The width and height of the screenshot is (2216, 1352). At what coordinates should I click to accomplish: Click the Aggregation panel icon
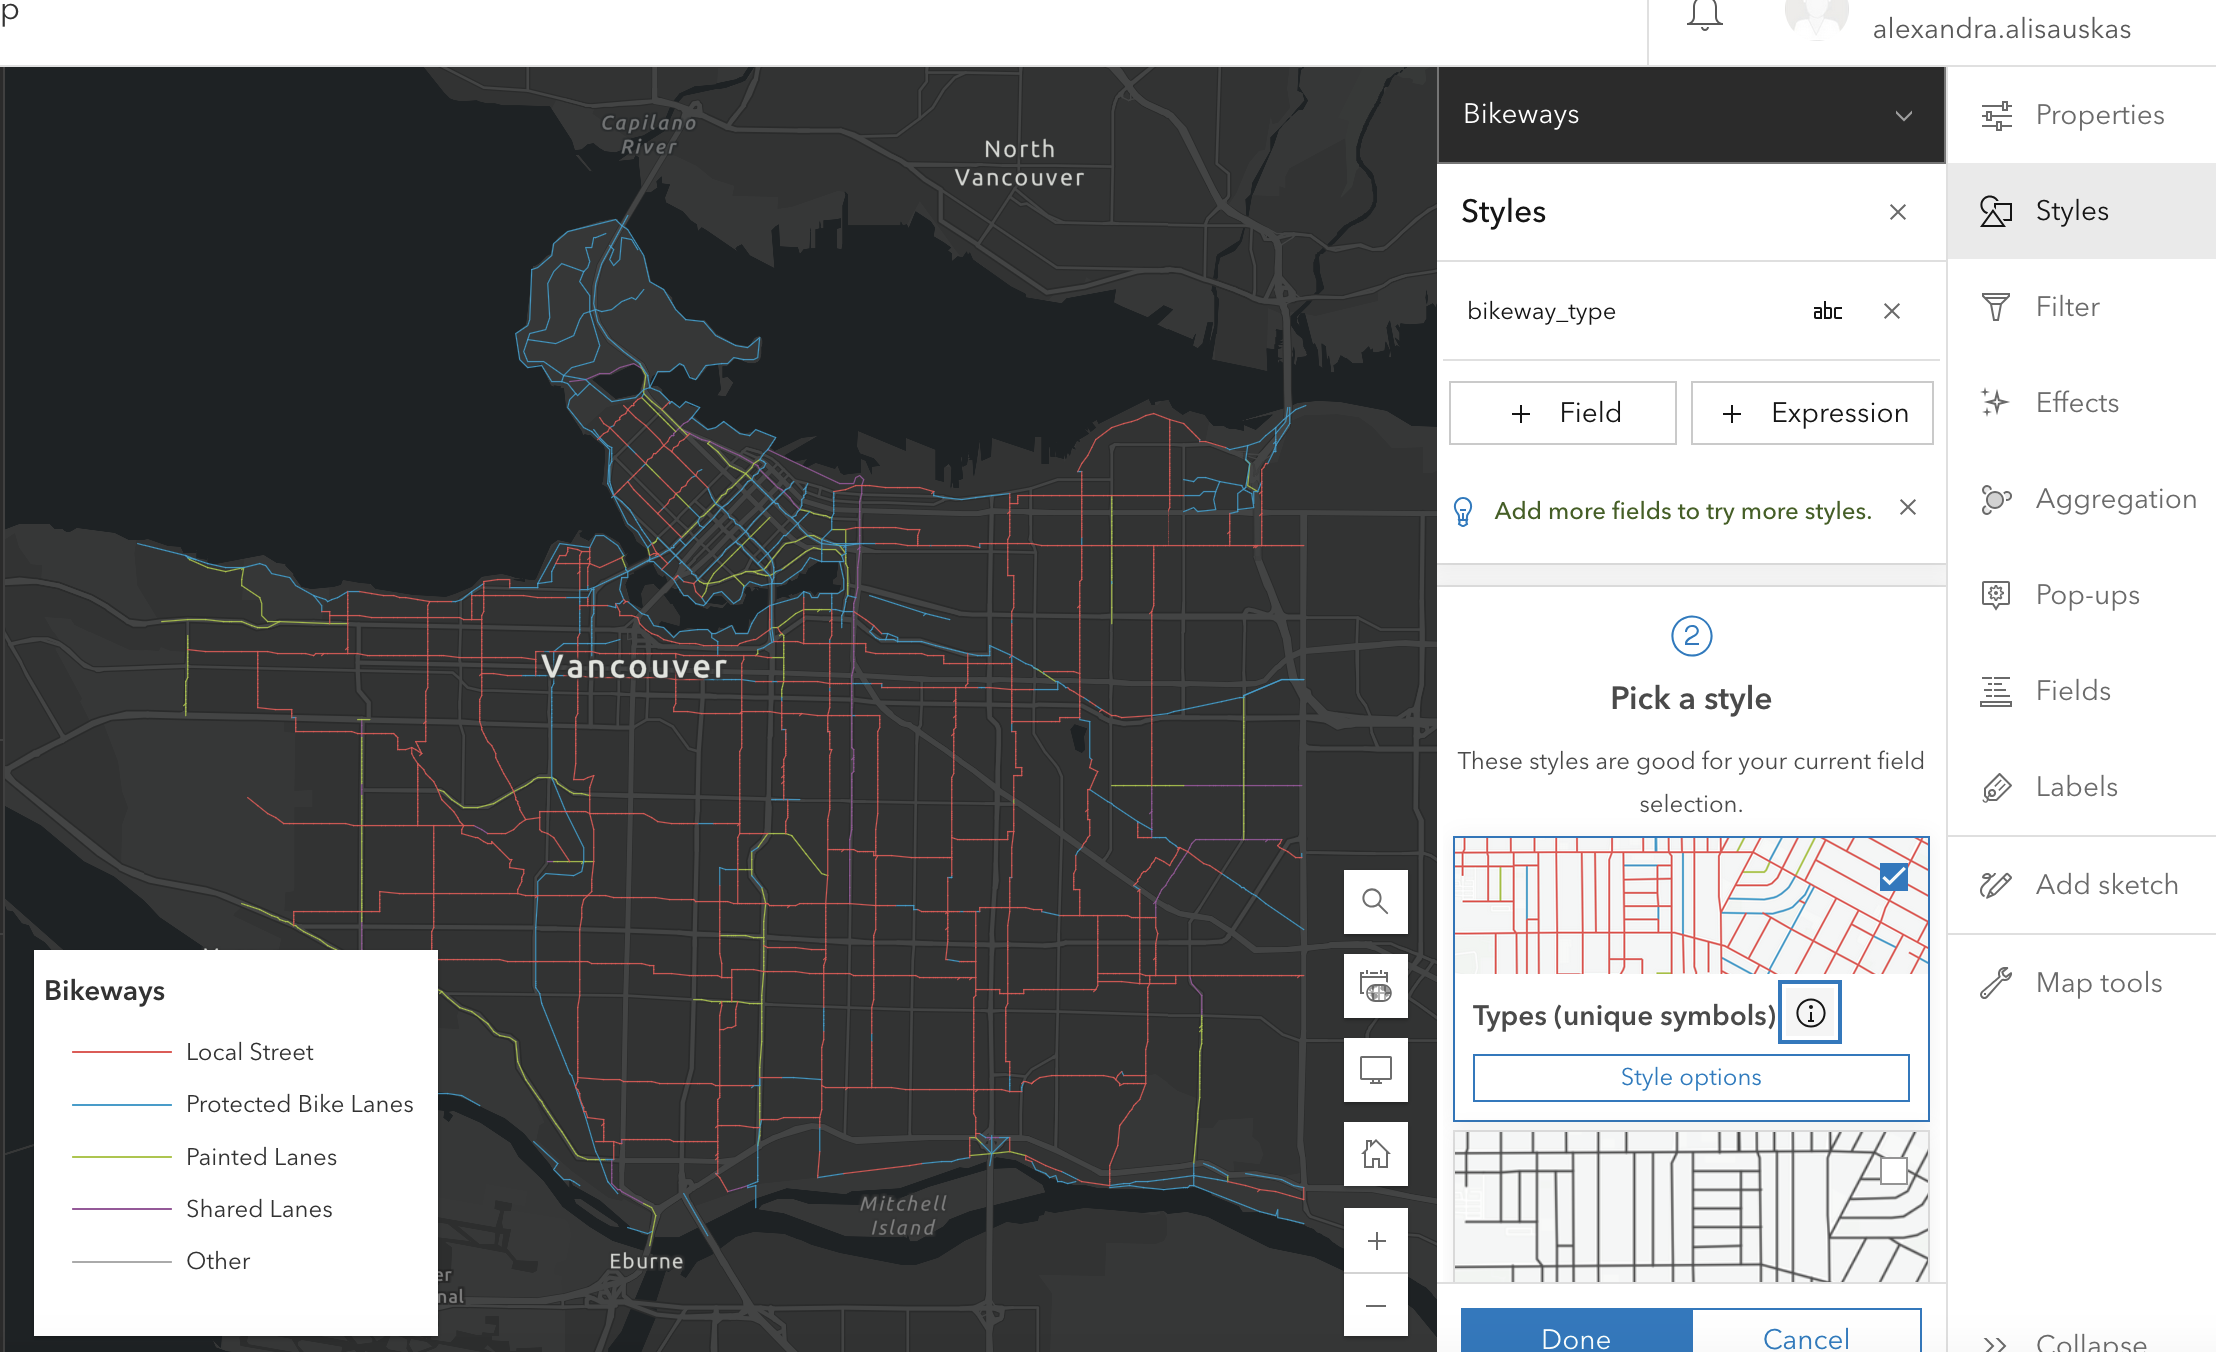pyautogui.click(x=1998, y=497)
